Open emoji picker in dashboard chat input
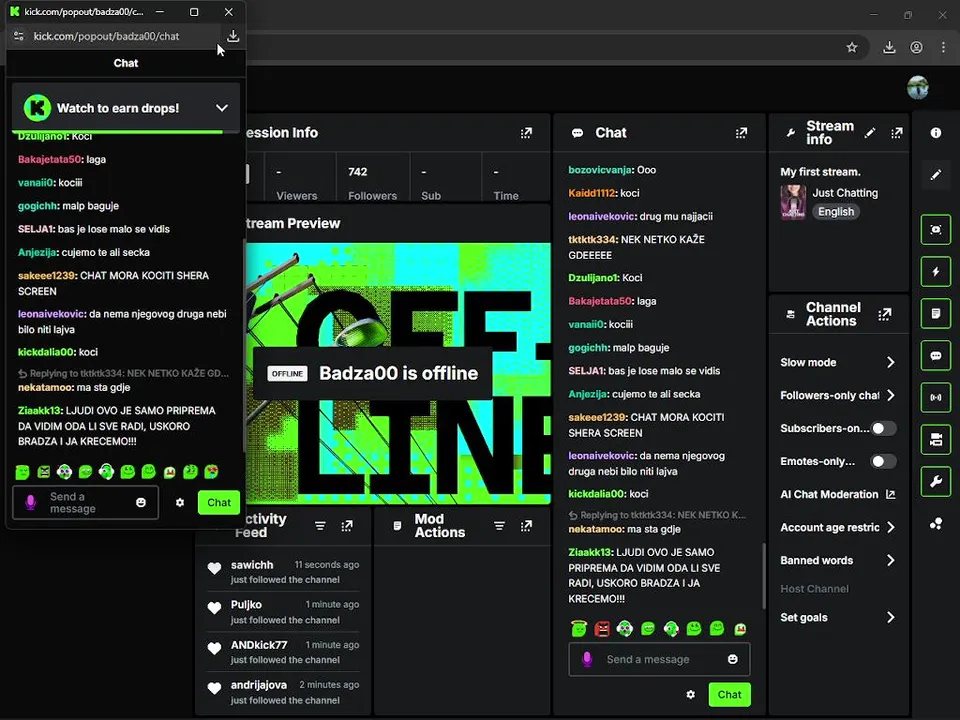The height and width of the screenshot is (720, 960). tap(732, 659)
